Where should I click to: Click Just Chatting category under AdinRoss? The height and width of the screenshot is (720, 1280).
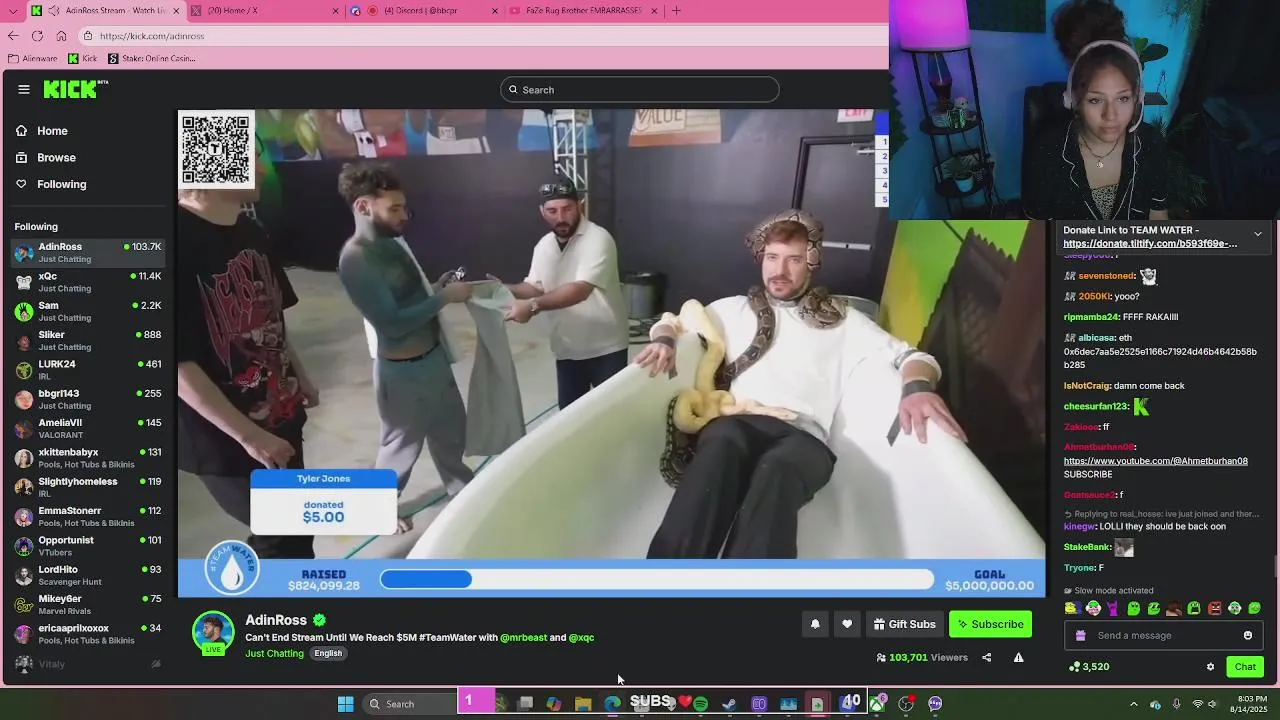click(x=274, y=653)
